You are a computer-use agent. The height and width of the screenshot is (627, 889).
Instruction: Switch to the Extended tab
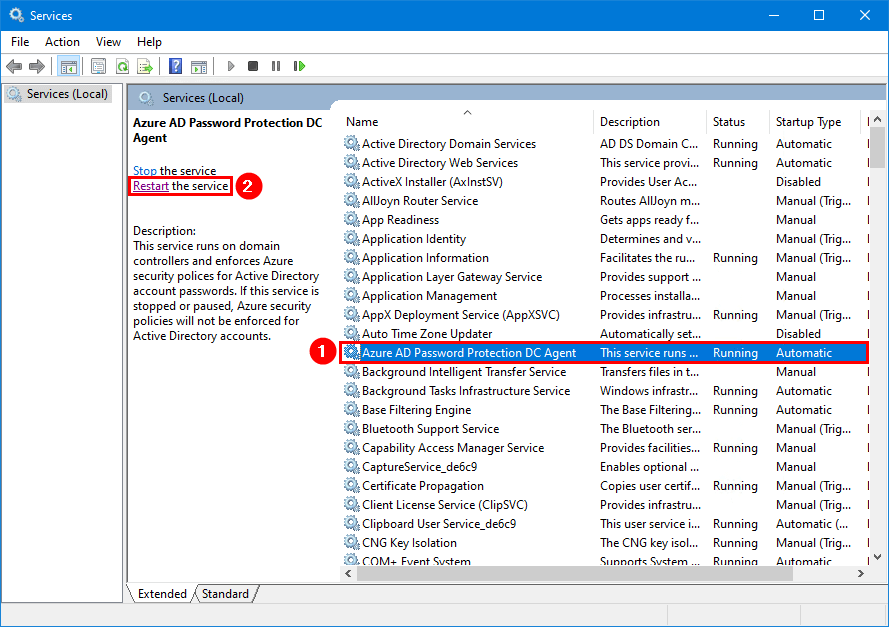[162, 594]
